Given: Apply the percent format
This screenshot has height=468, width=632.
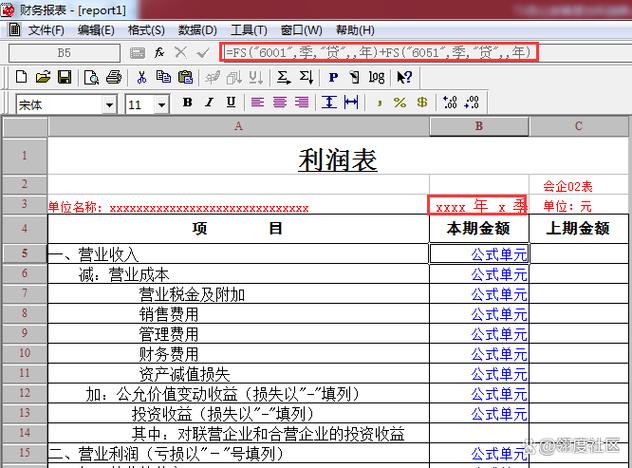Looking at the screenshot, I should tap(400, 102).
